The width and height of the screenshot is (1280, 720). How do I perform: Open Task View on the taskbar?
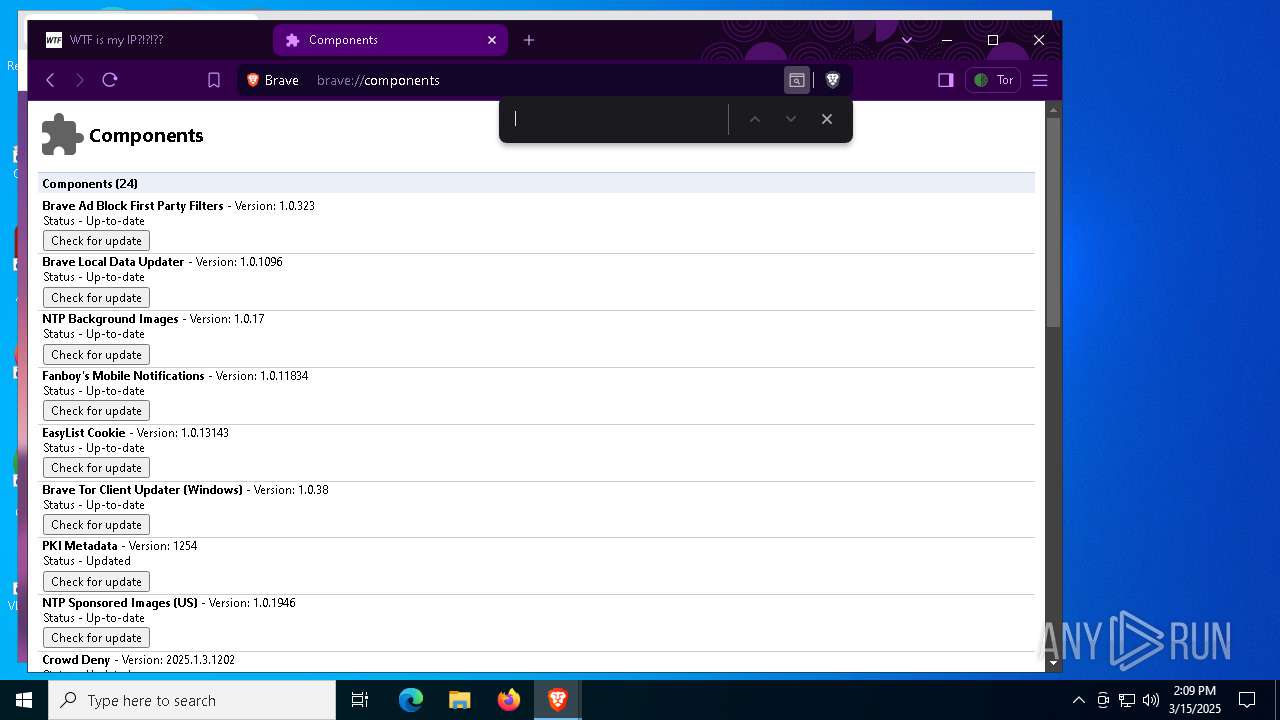click(360, 700)
